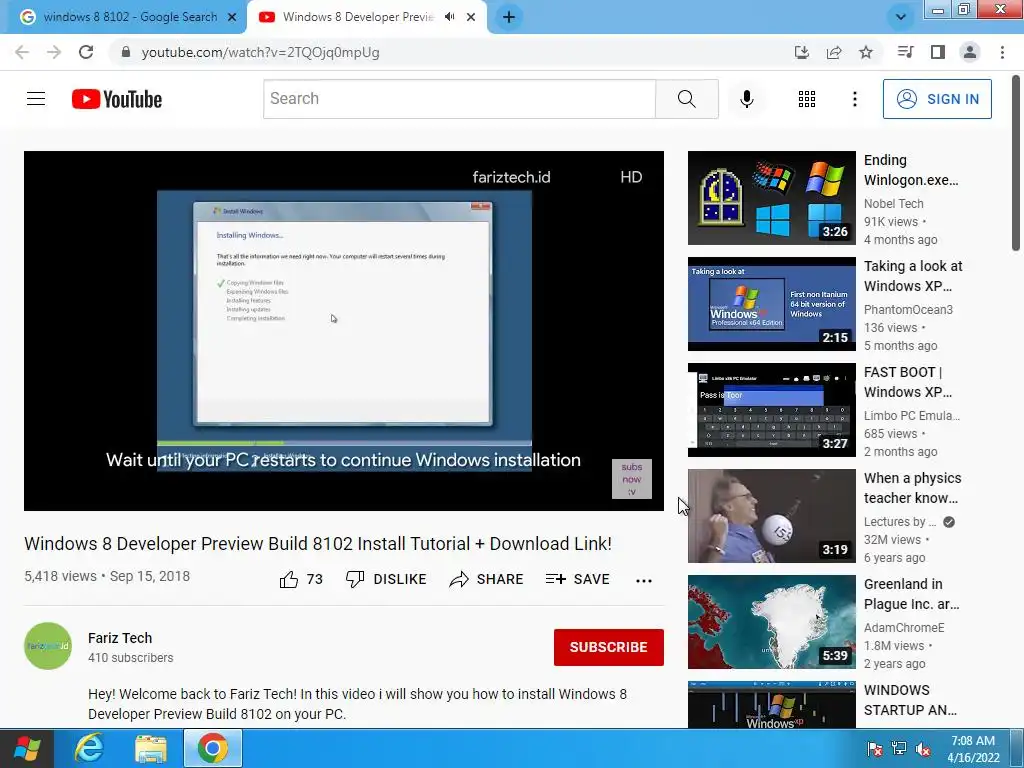Image resolution: width=1024 pixels, height=768 pixels.
Task: Launch Internet Explorer from taskbar
Action: (x=89, y=748)
